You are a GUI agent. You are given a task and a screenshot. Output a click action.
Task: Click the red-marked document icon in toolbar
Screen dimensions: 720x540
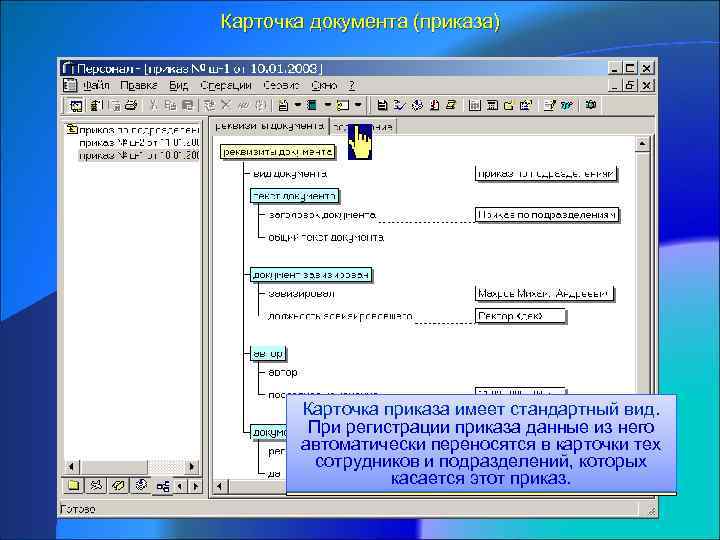pos(434,106)
